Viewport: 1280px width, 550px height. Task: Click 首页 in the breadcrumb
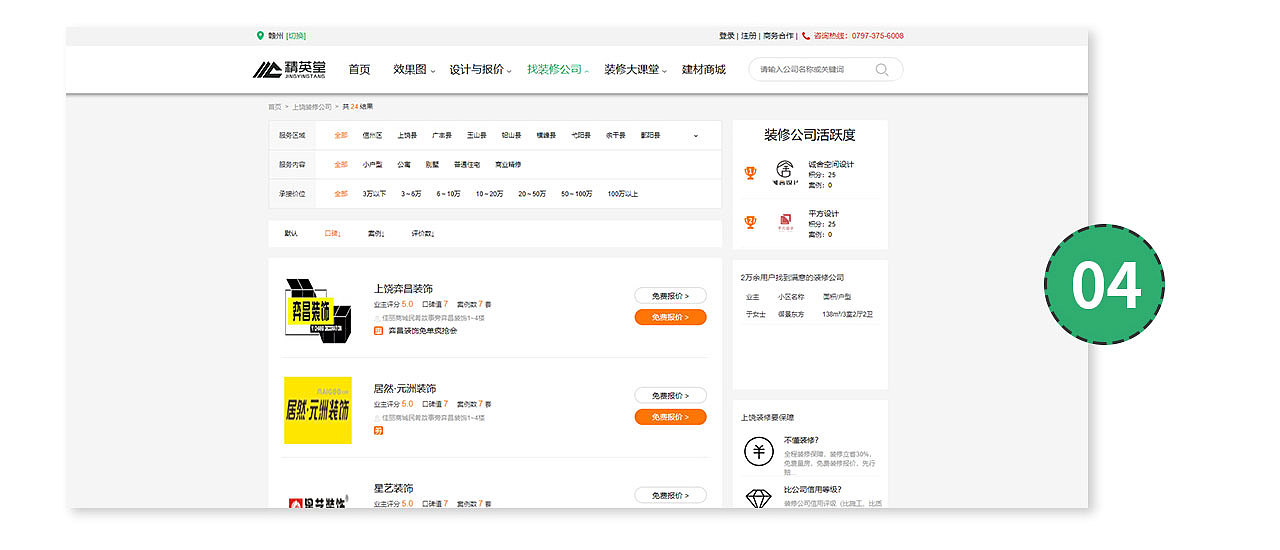274,106
